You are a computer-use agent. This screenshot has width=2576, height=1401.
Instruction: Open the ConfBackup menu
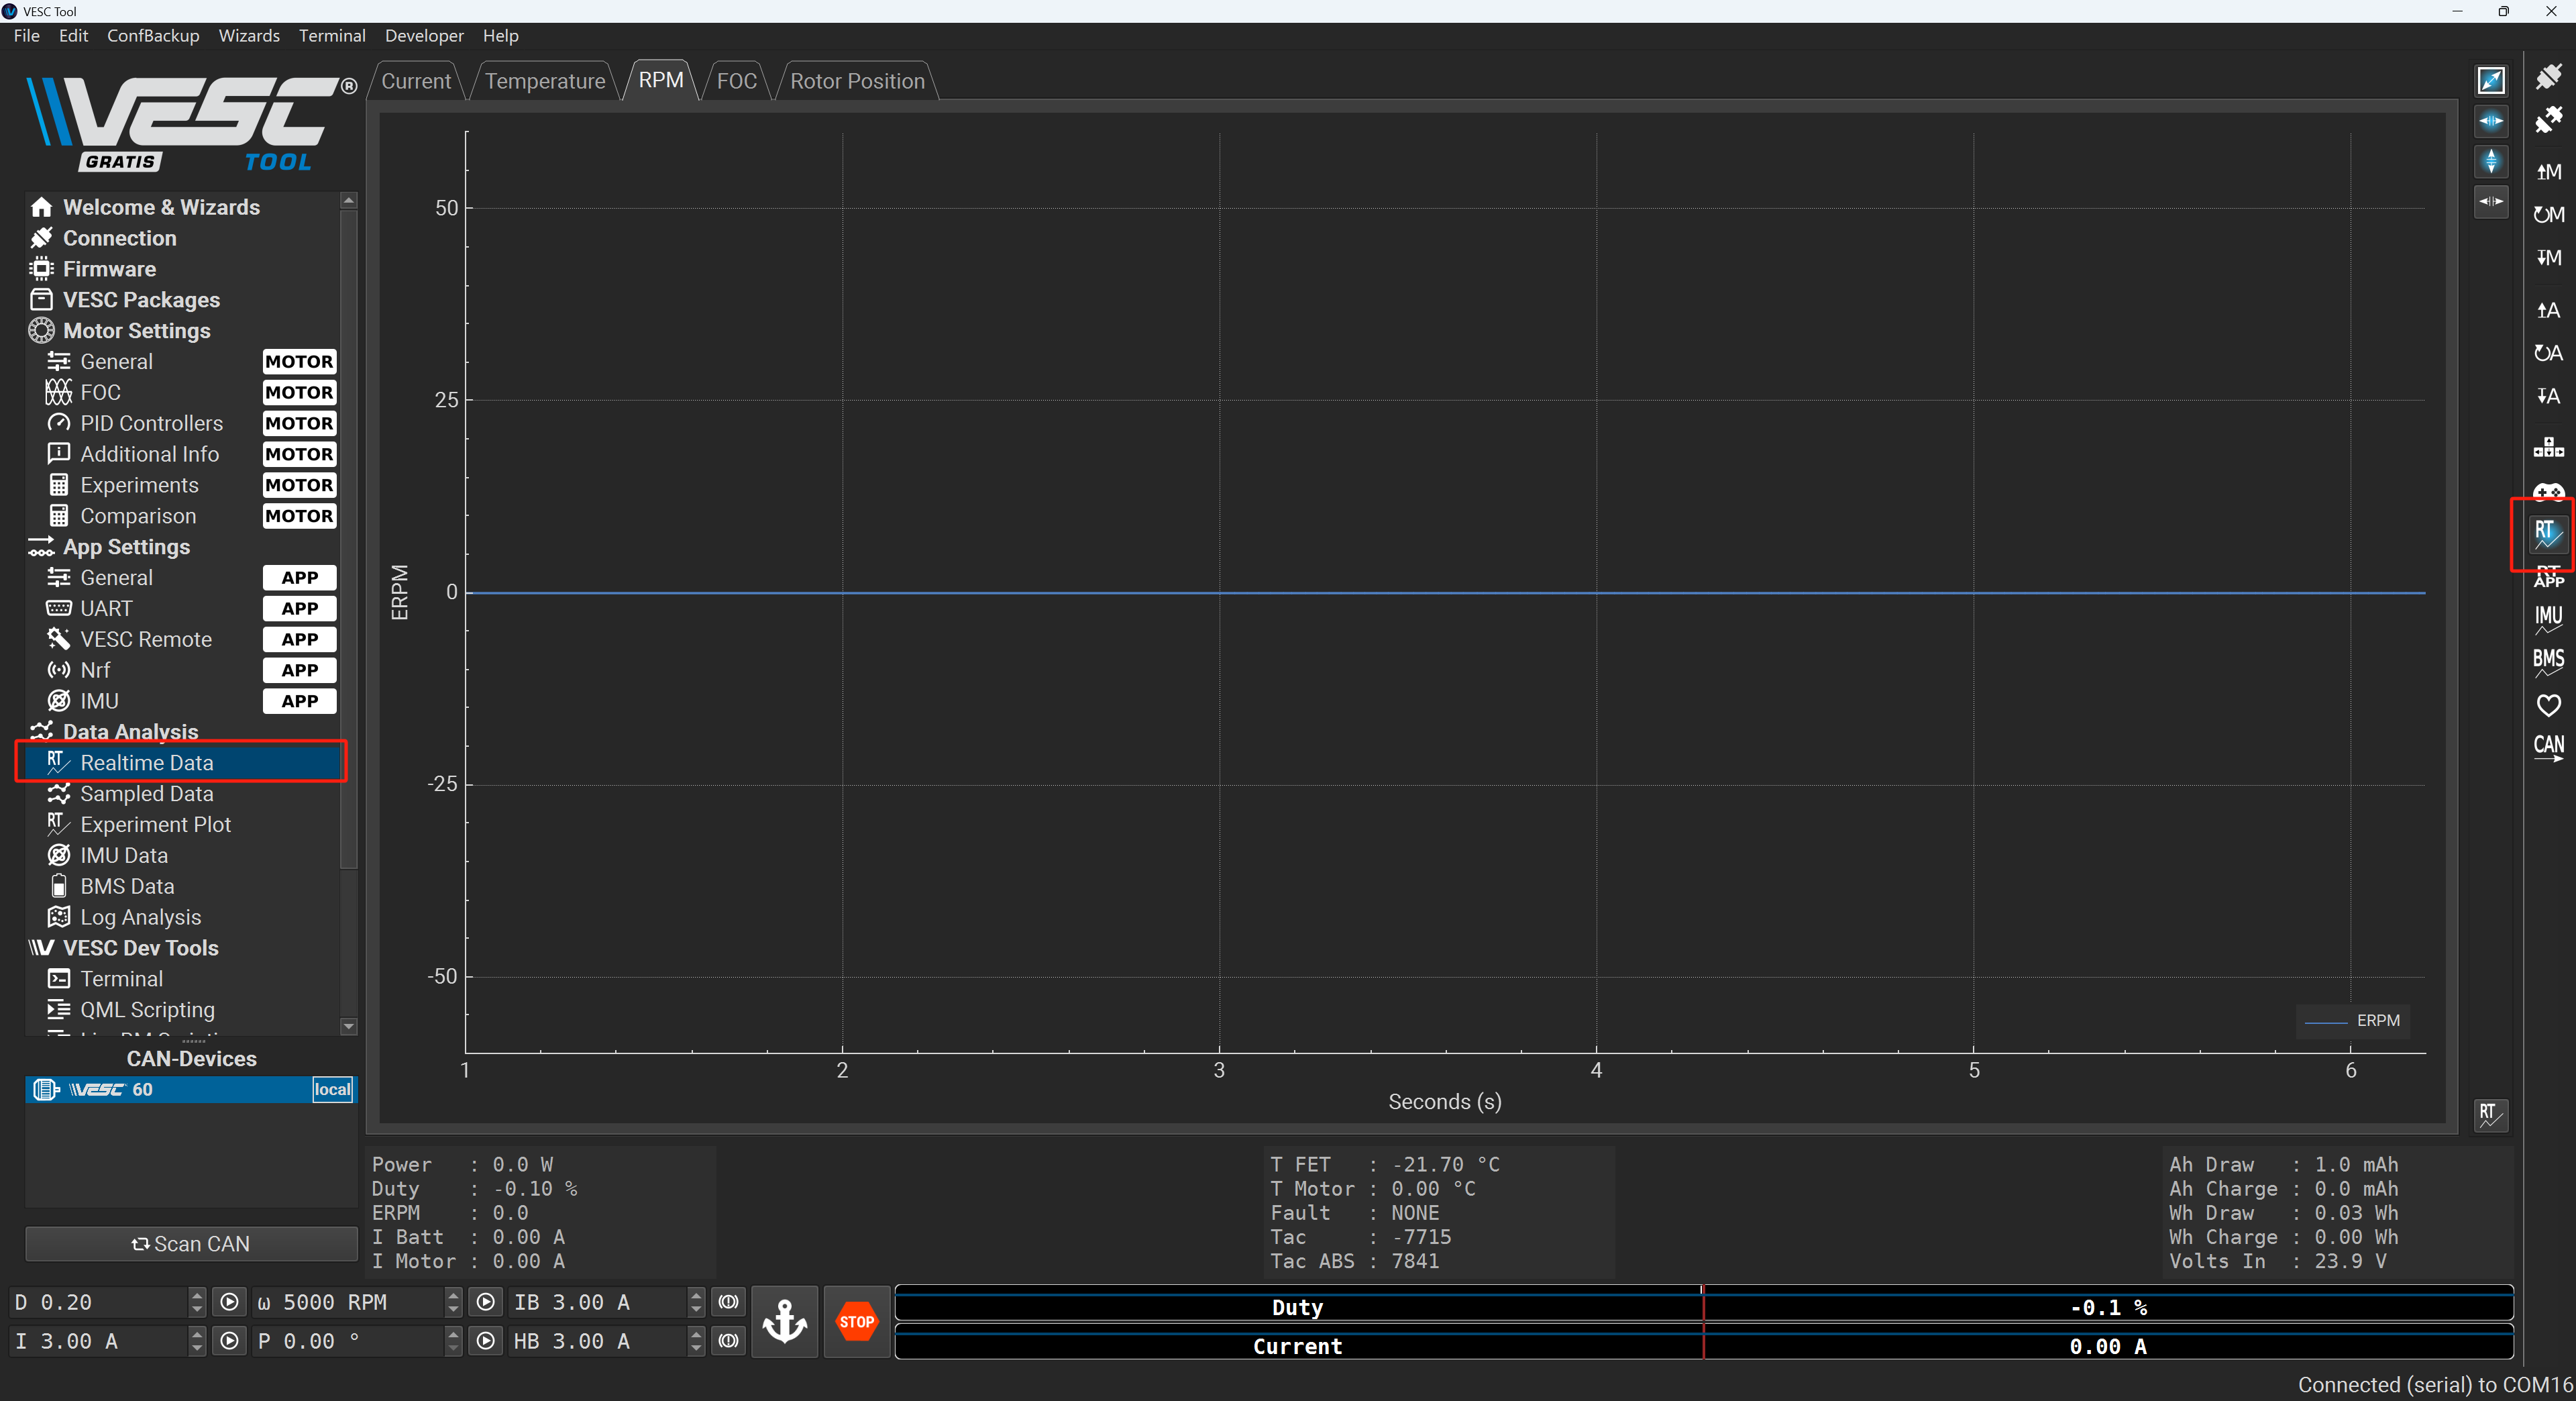tap(153, 36)
